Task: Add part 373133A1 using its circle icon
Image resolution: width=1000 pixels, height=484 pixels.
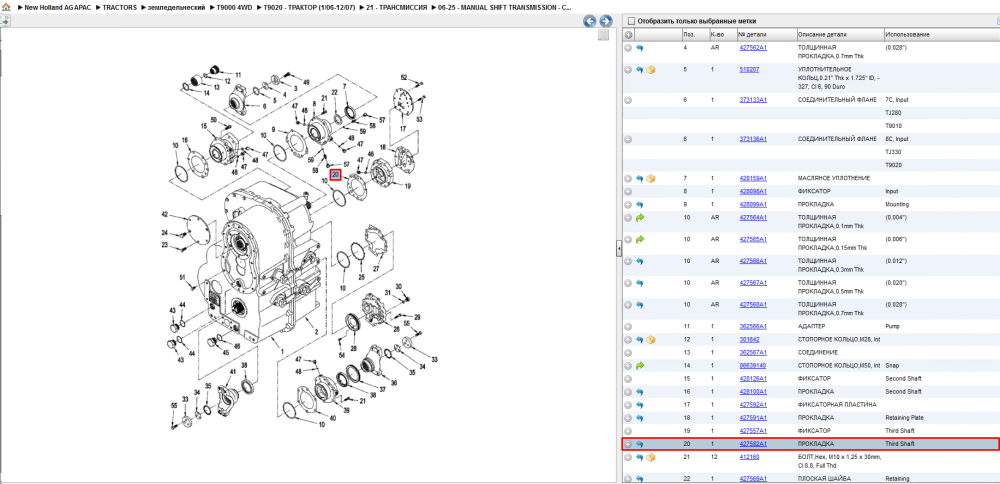Action: pos(628,100)
